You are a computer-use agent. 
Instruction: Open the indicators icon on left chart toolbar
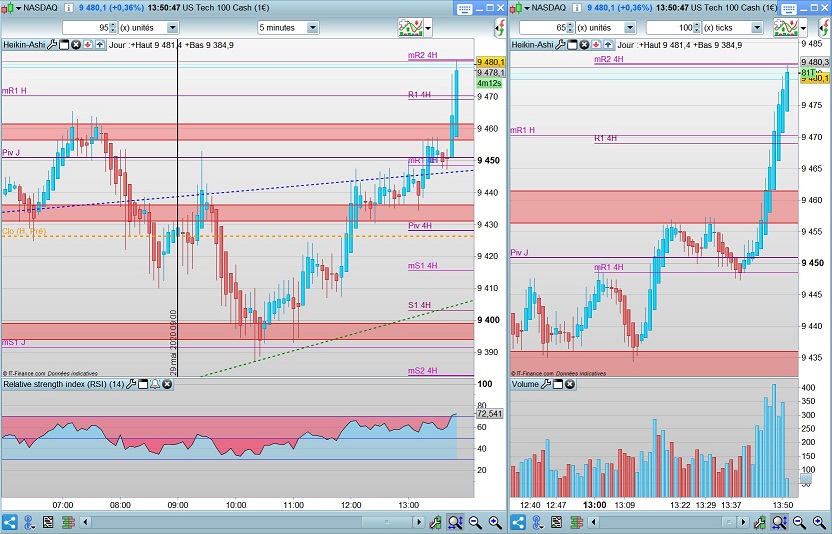[x=410, y=28]
